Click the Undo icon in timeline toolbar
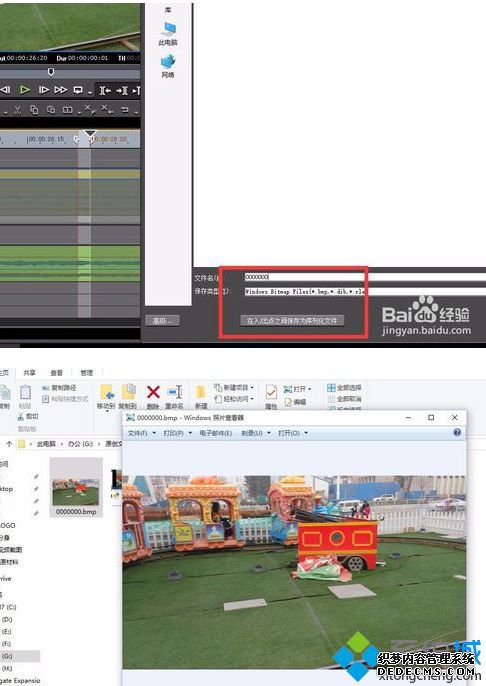The width and height of the screenshot is (486, 686). [x=125, y=109]
